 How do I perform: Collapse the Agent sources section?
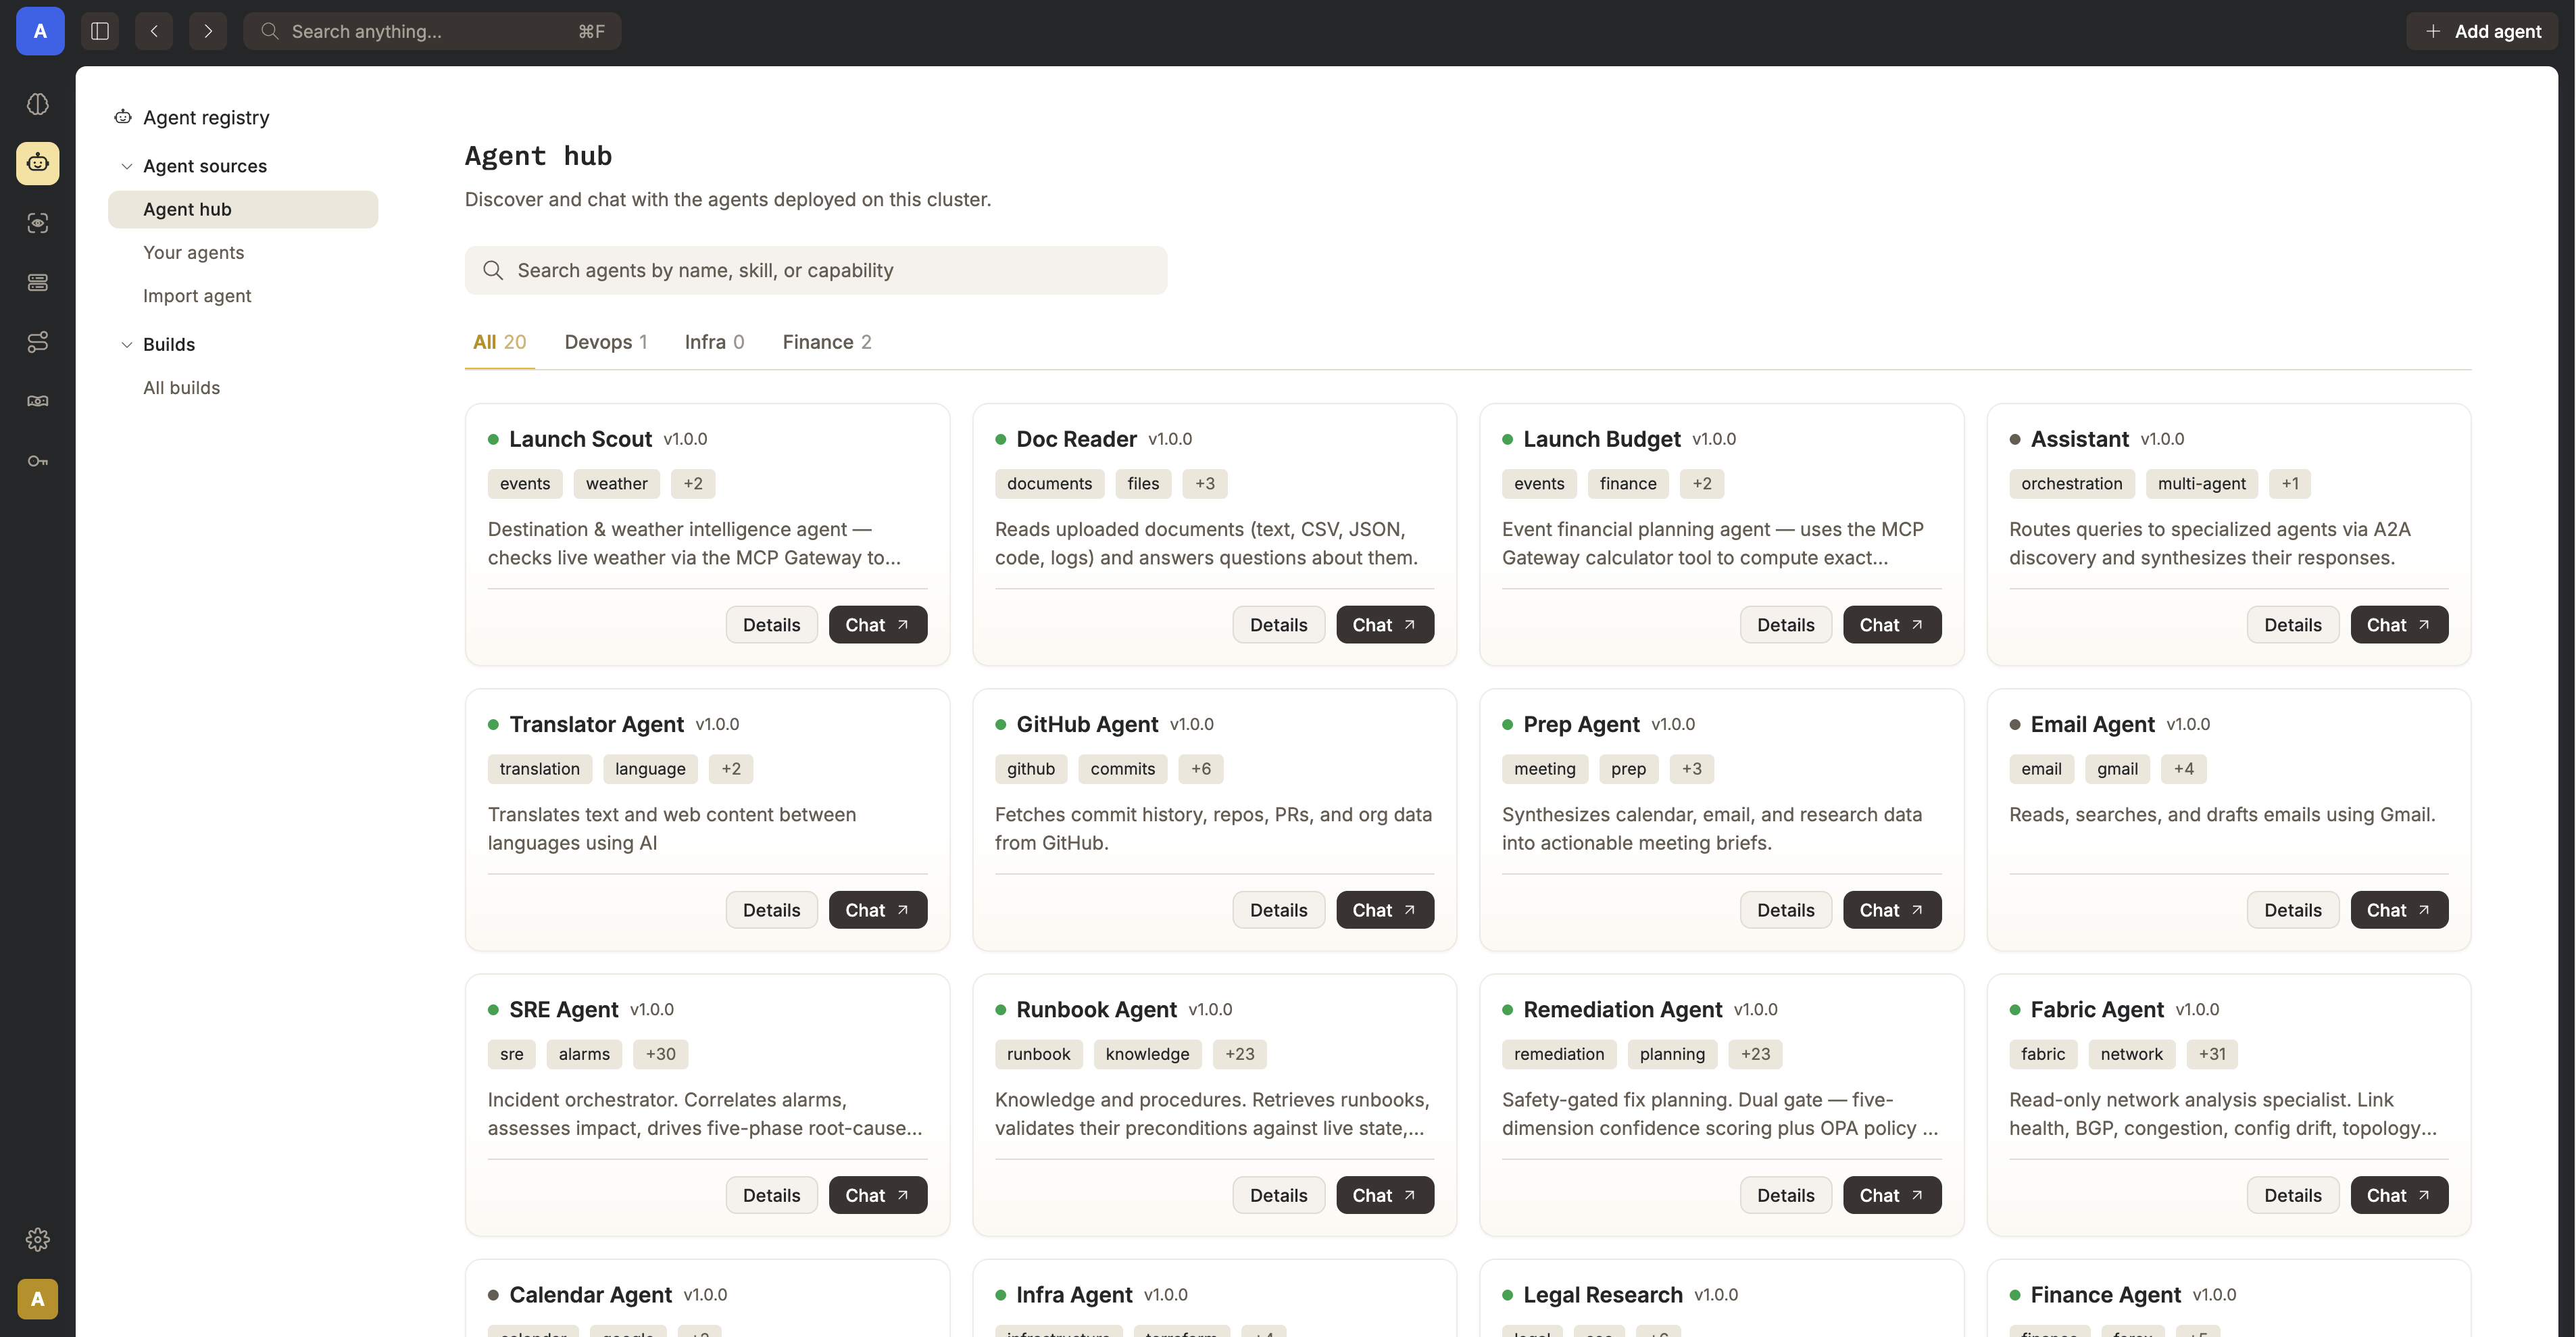pos(127,166)
